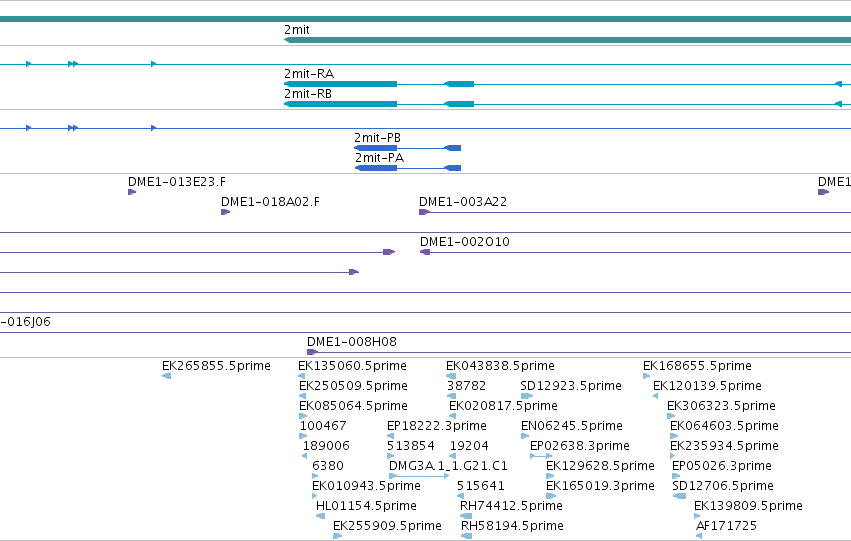Click the EK255909.5prime arrow glyph

click(x=338, y=536)
